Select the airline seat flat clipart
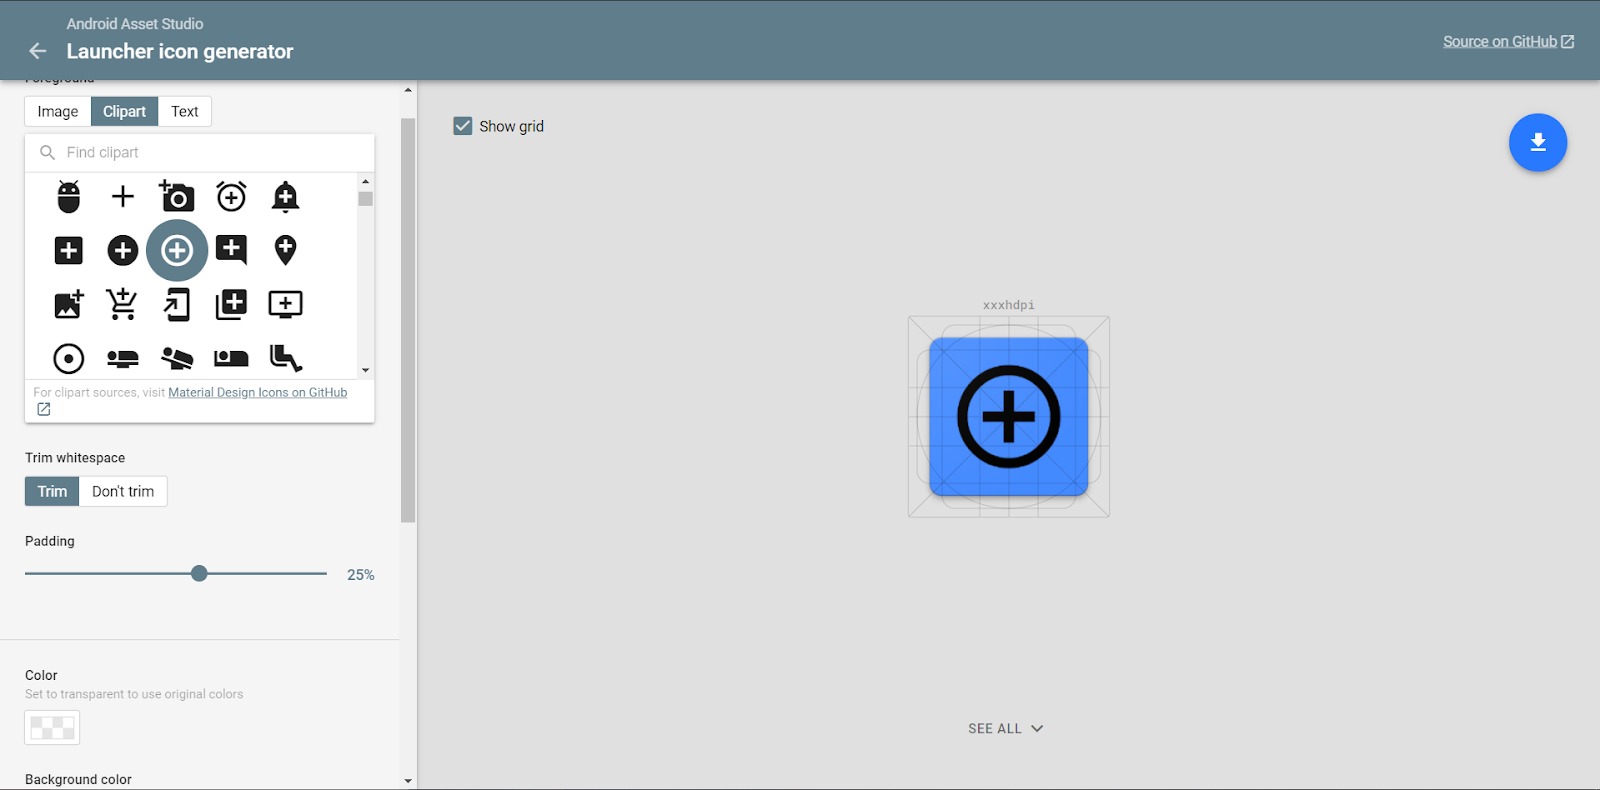The width and height of the screenshot is (1600, 790). tap(123, 358)
